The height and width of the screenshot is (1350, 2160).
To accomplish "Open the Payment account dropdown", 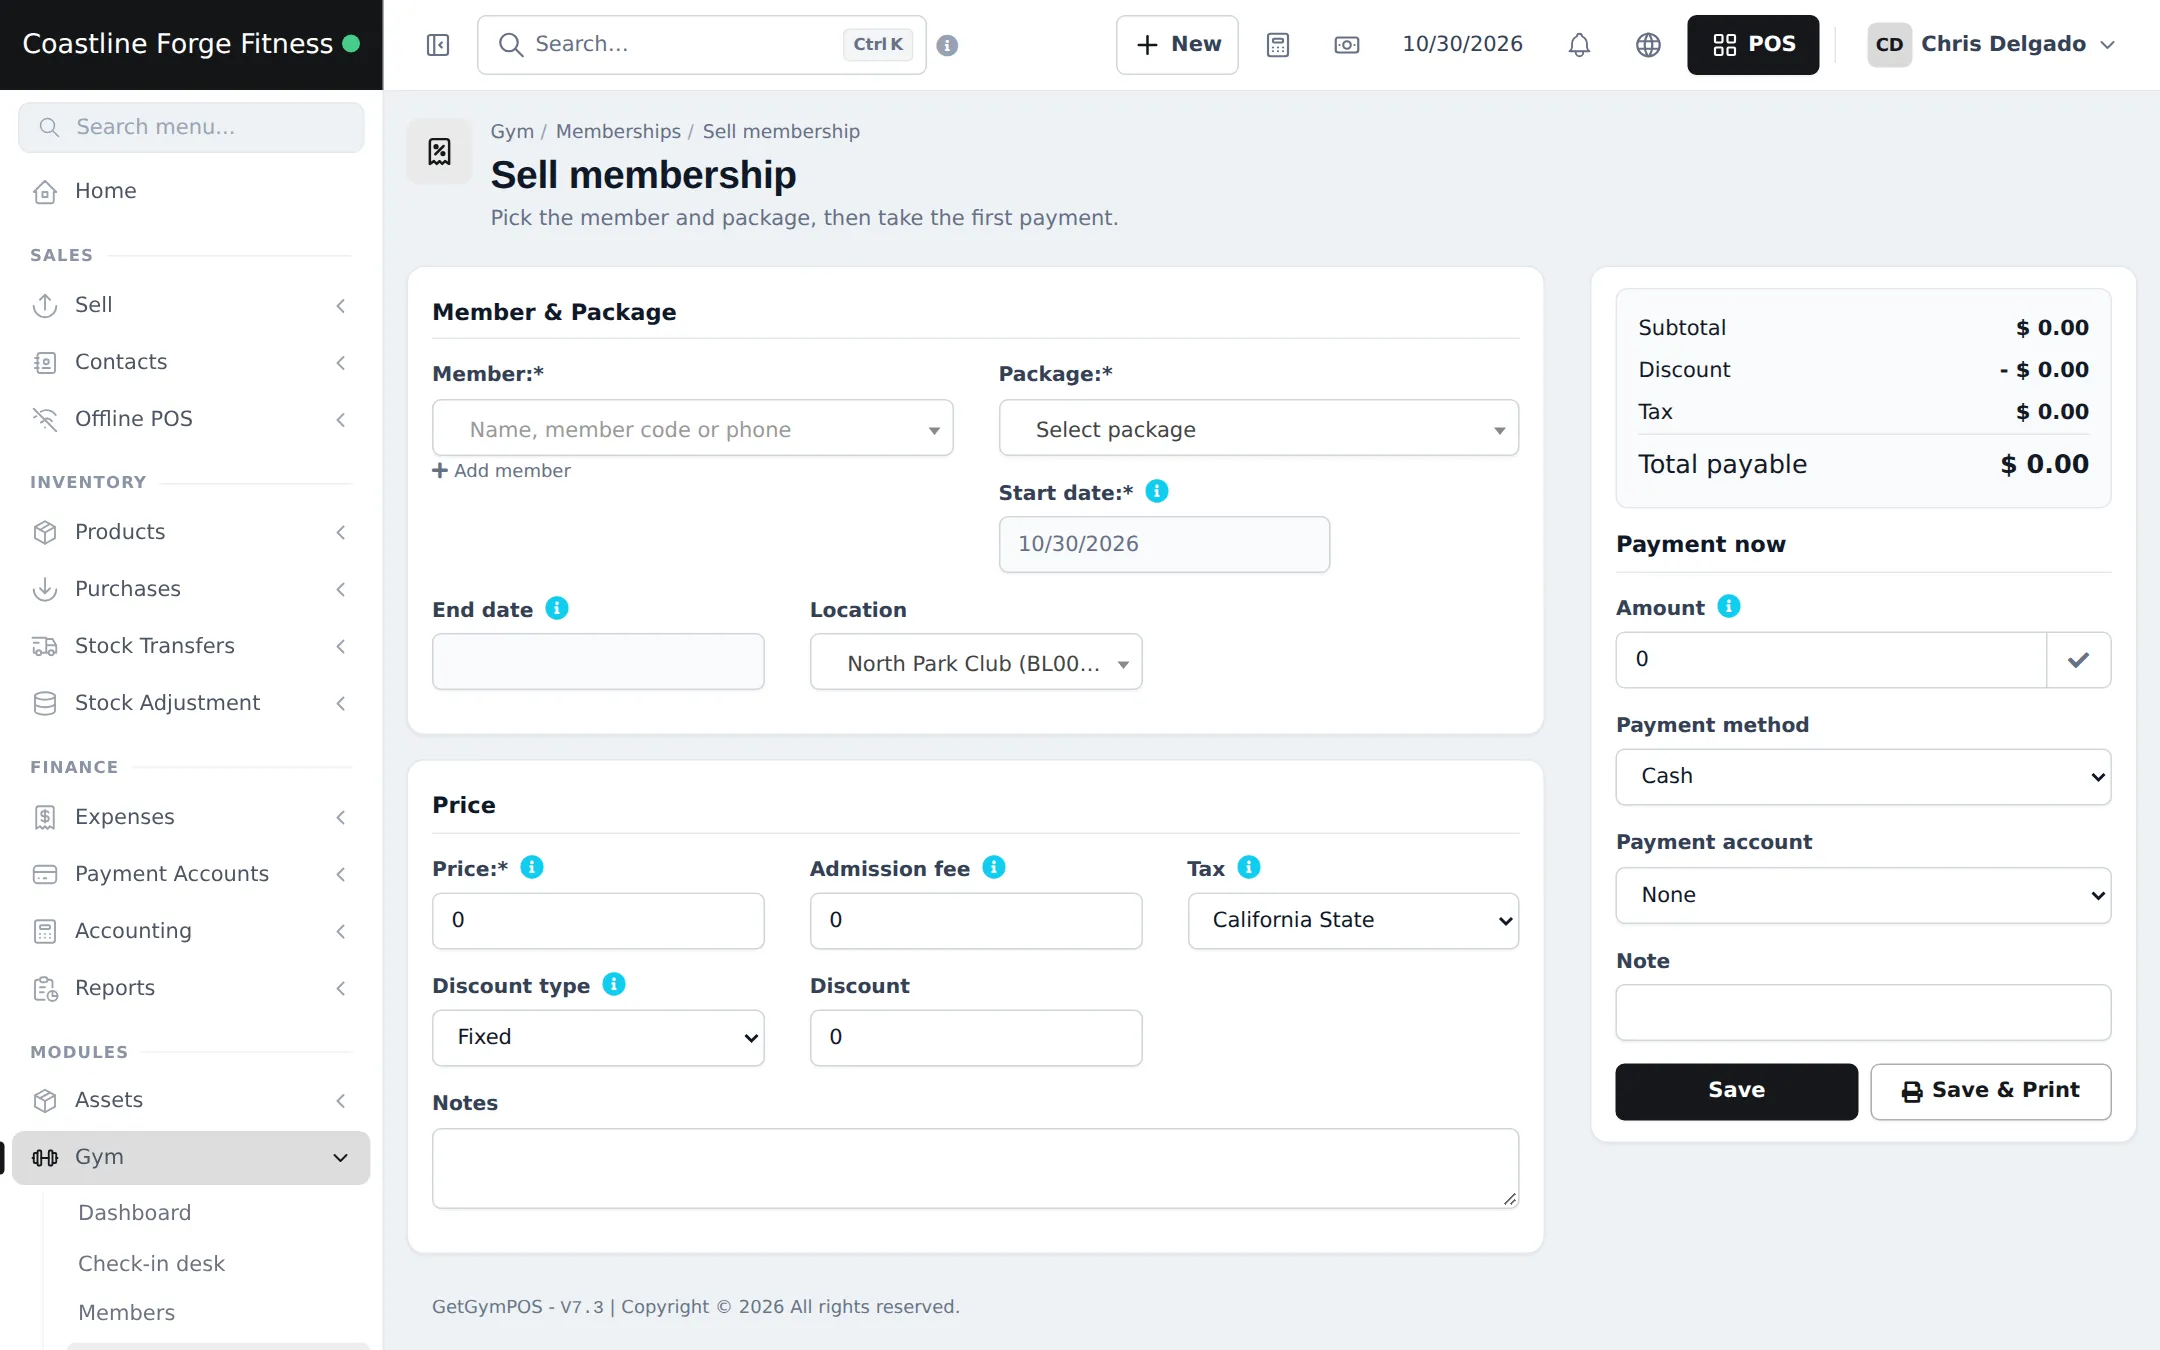I will [x=1863, y=895].
